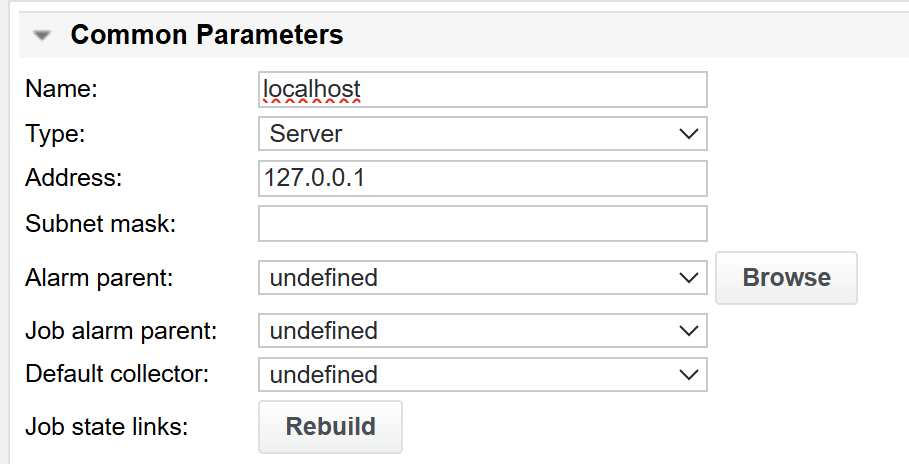Click the "Job state links:" label

pyautogui.click(x=107, y=426)
